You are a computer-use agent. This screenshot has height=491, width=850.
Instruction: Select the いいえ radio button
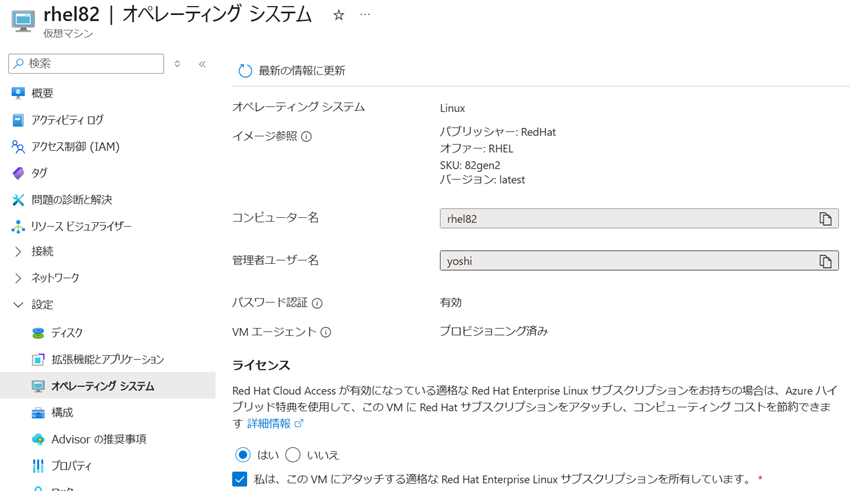[293, 454]
